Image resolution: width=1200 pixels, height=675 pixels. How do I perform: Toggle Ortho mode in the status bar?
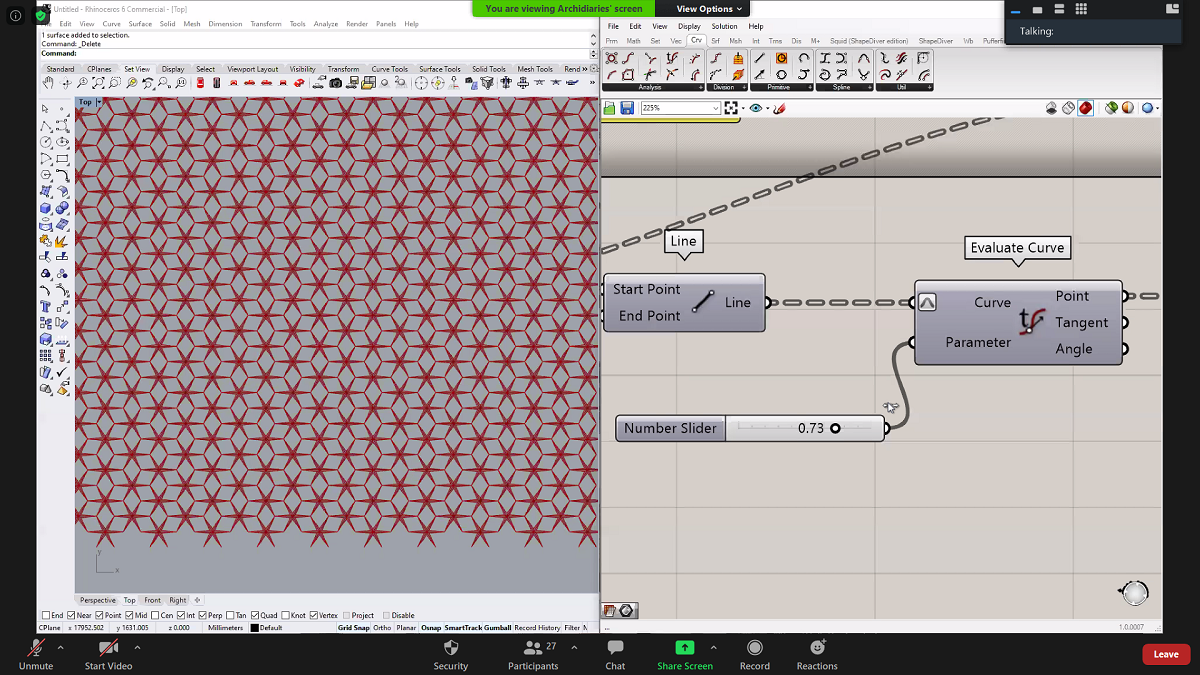[381, 627]
